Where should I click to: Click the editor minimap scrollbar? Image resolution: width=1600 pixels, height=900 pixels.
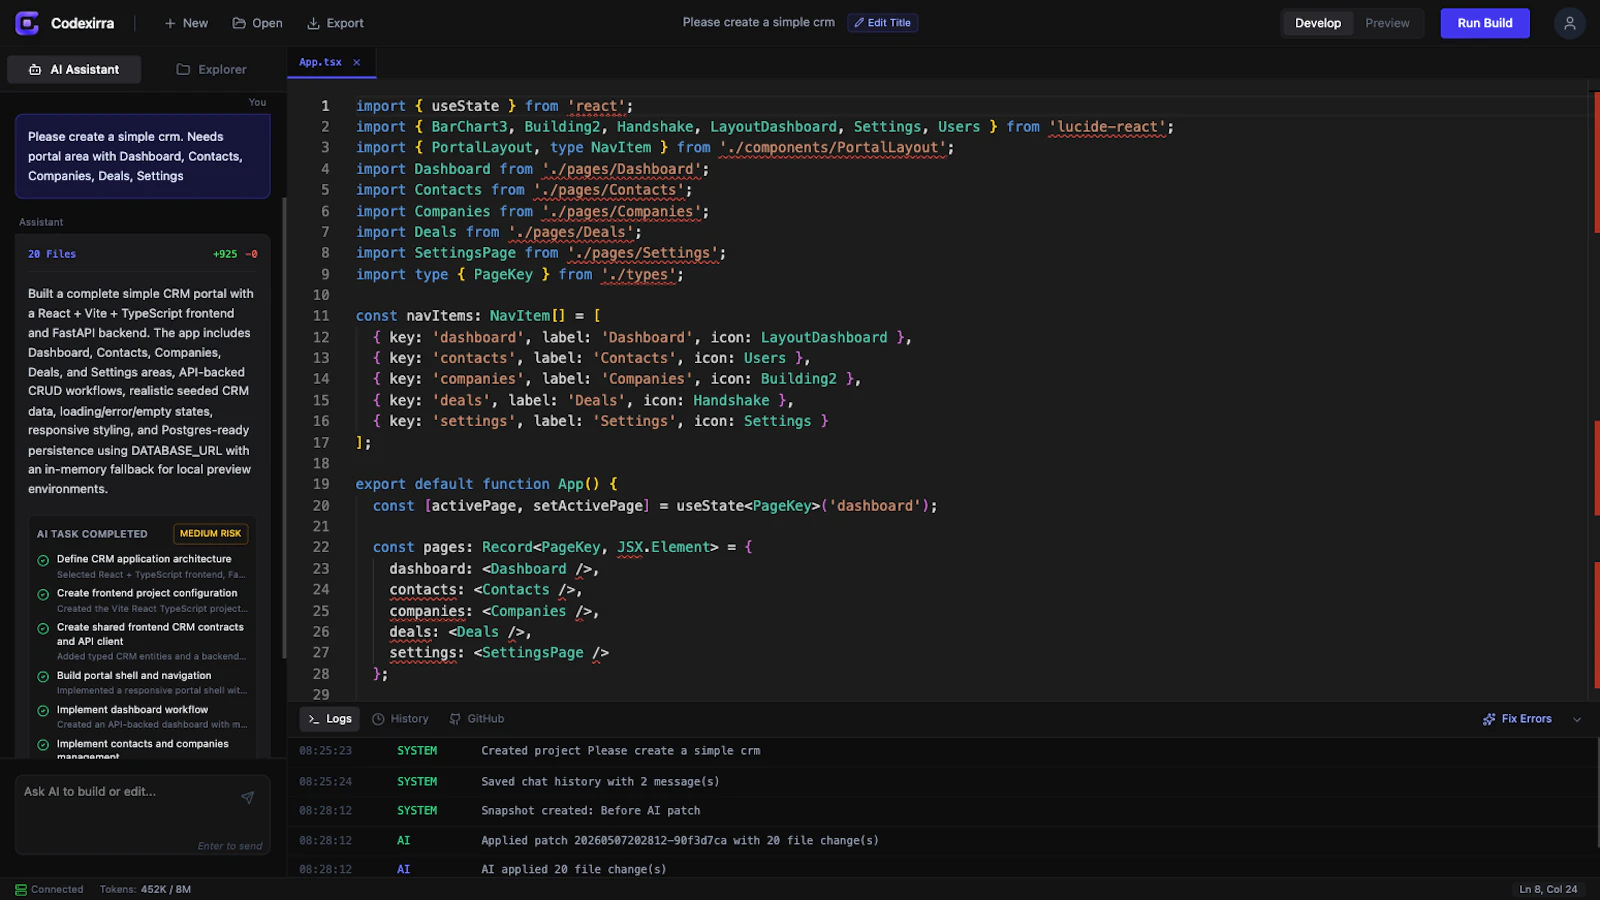[1594, 390]
